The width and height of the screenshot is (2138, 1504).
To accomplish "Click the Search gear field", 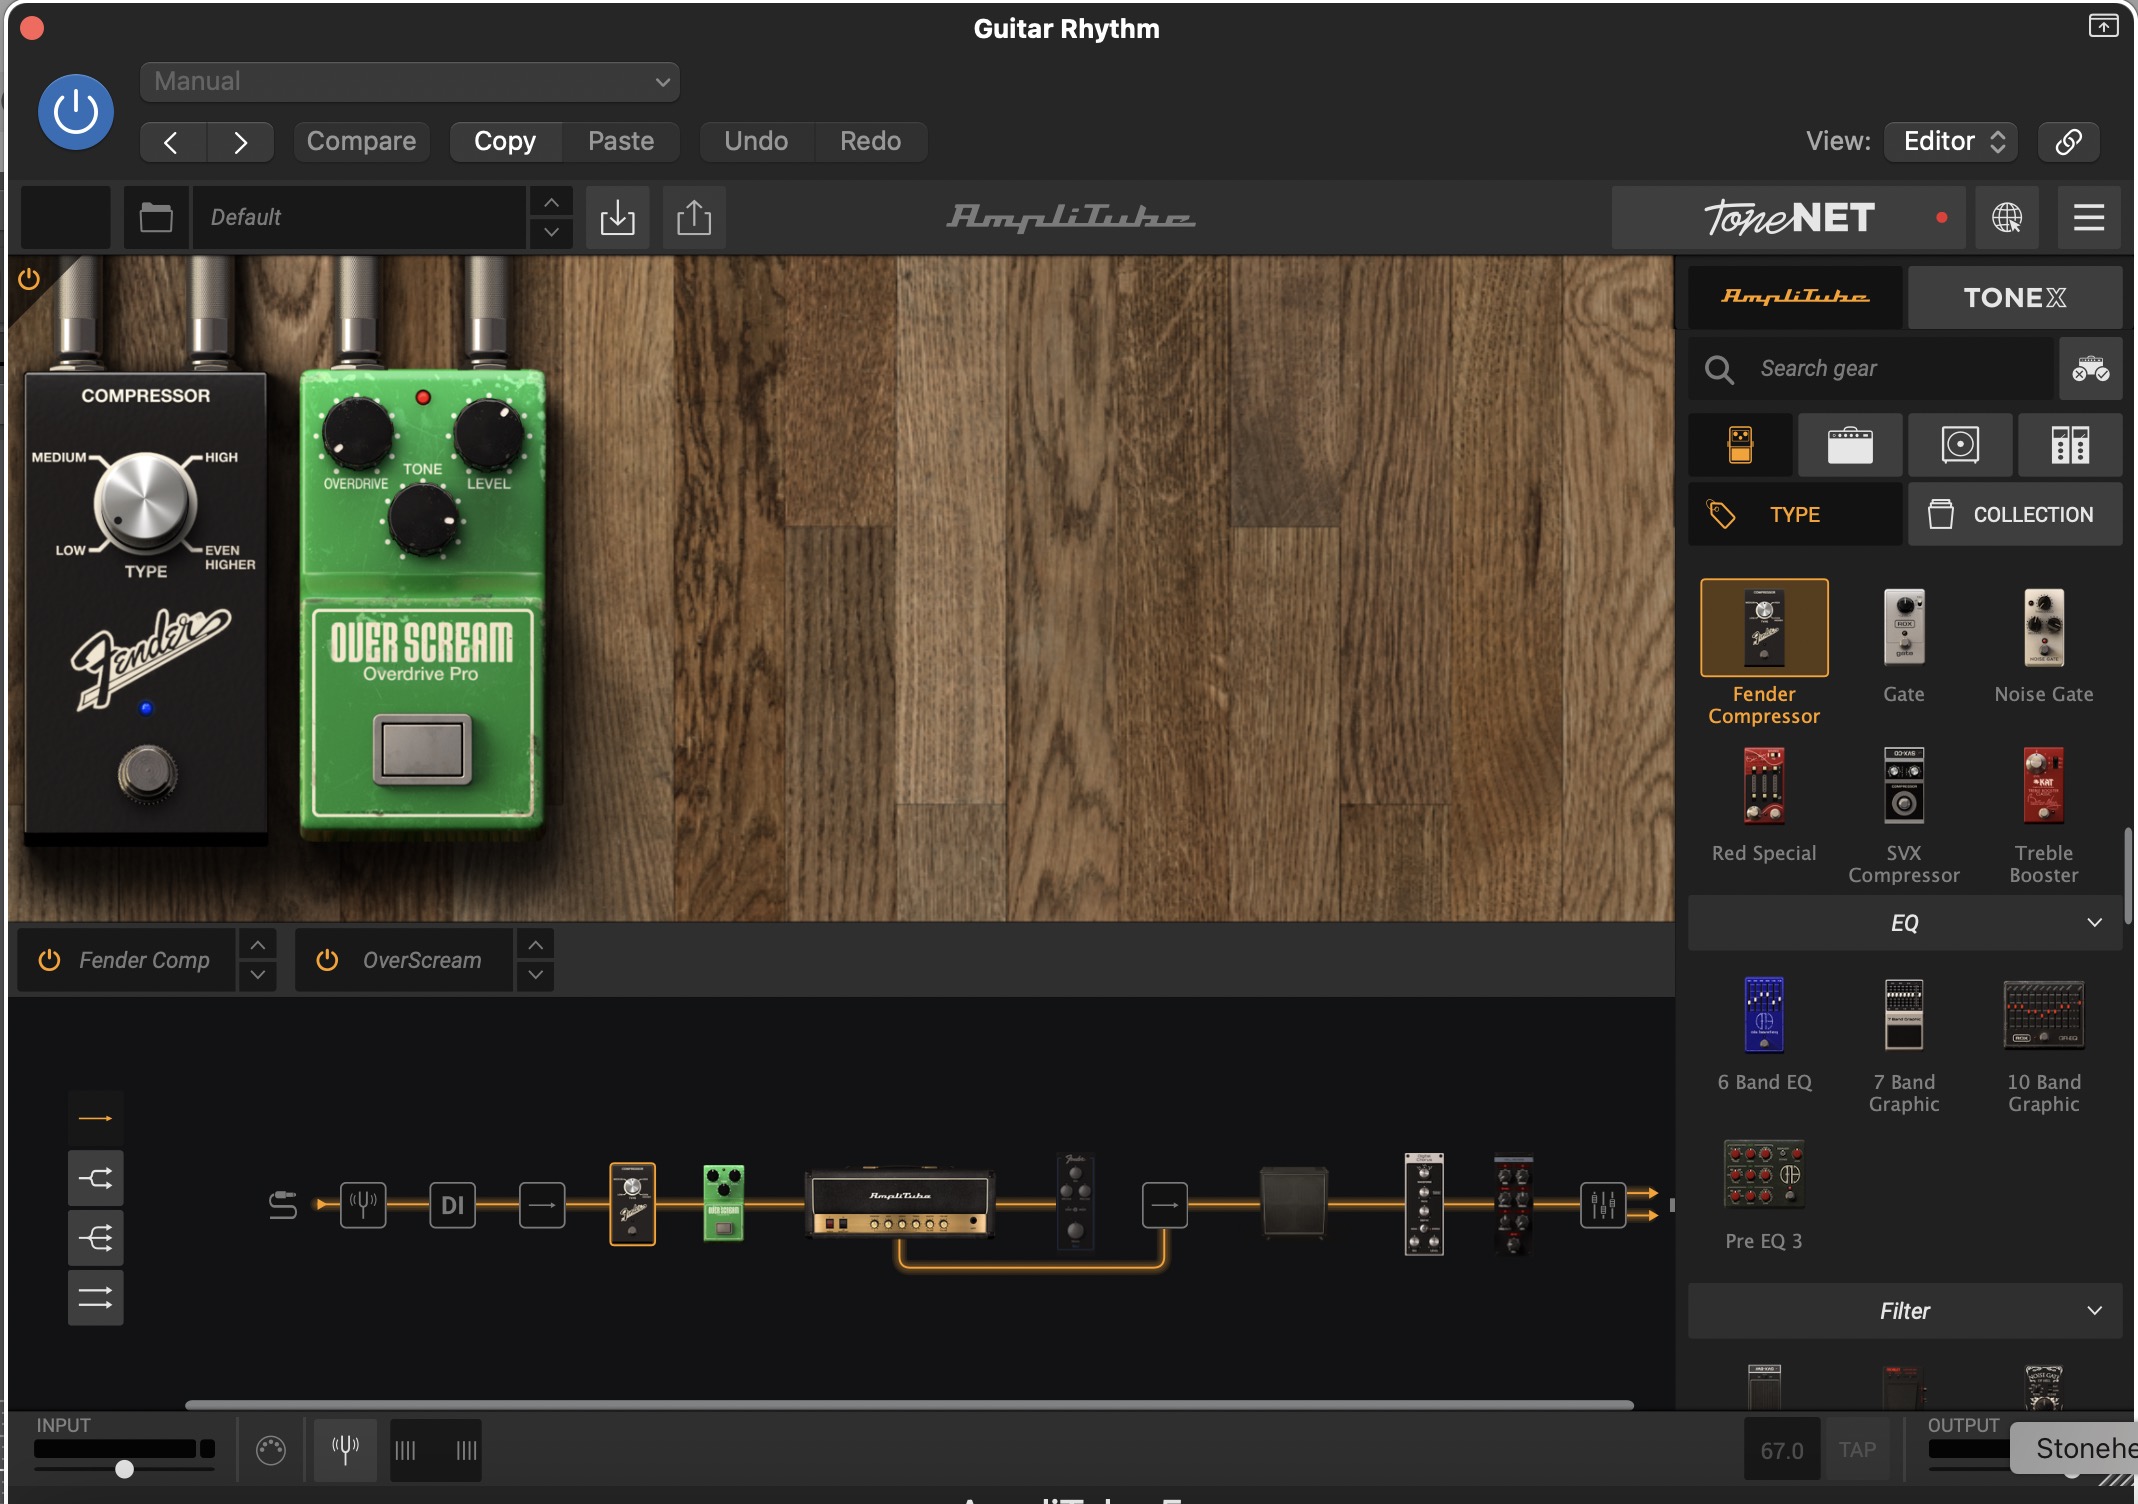I will coord(1870,369).
